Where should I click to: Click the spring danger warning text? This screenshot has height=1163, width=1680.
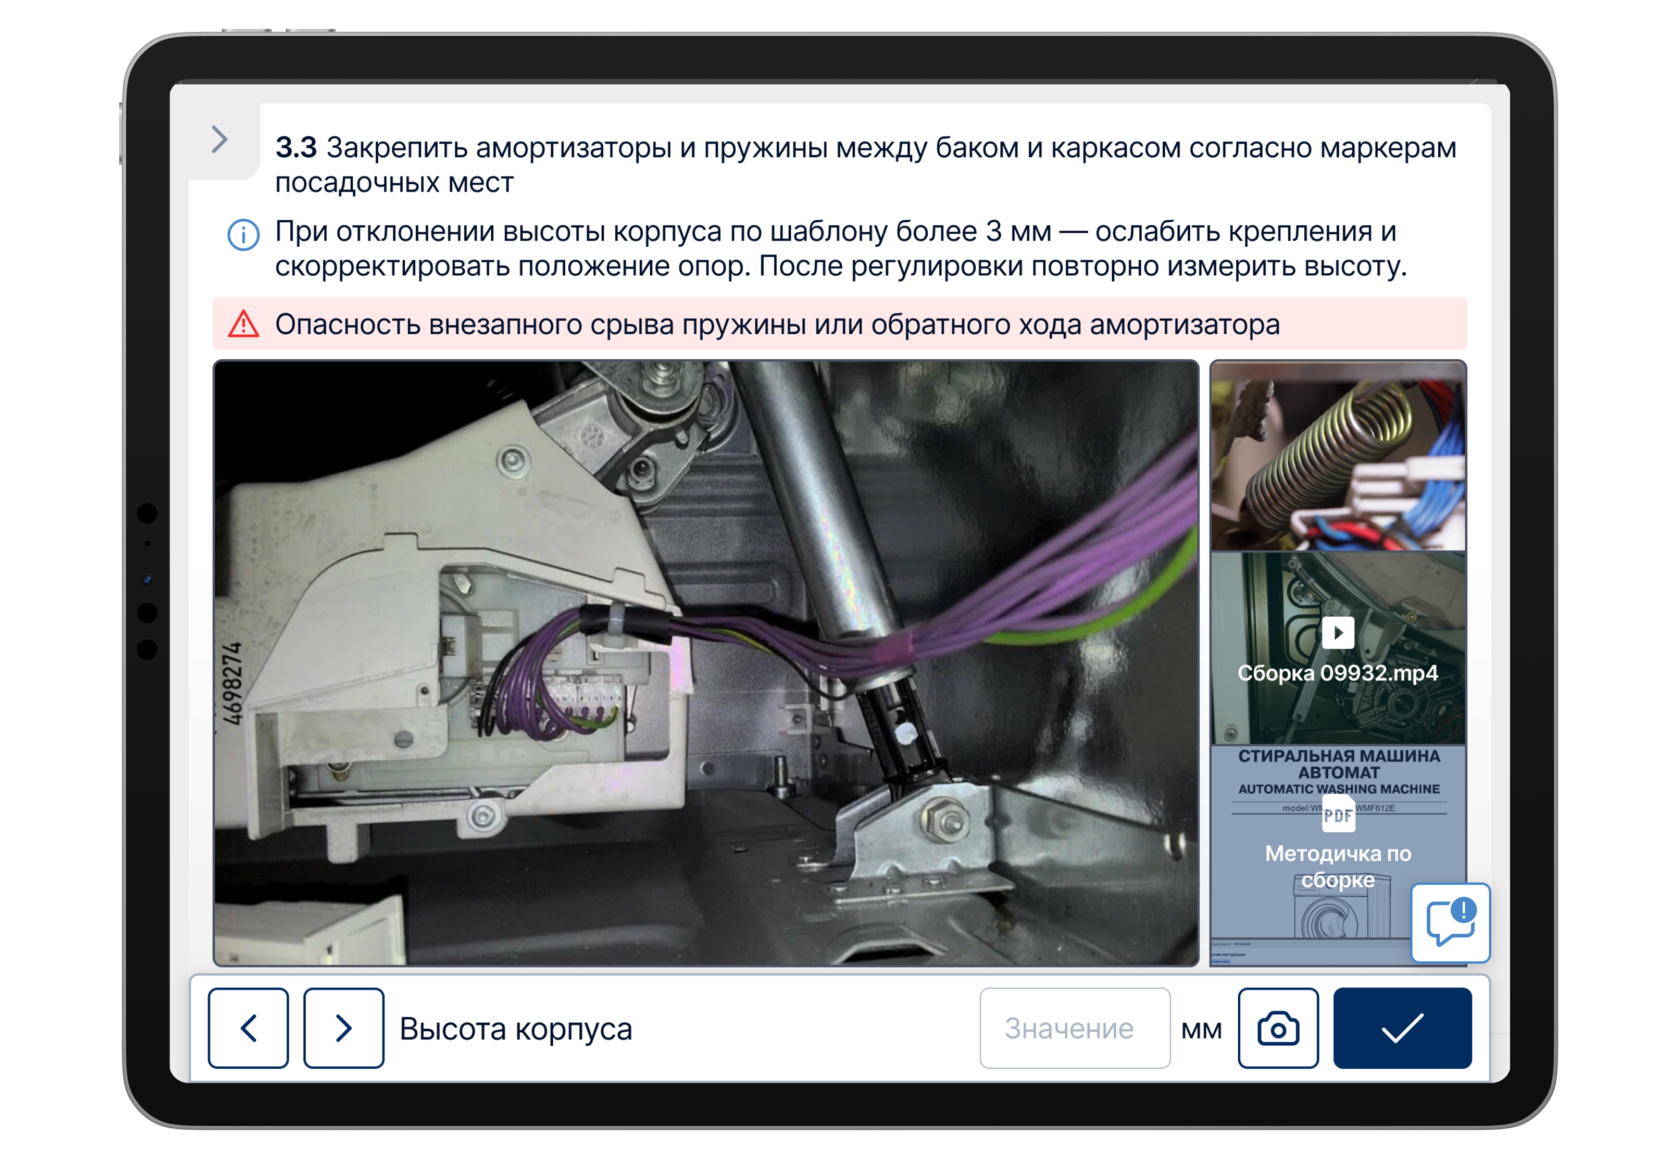point(777,325)
